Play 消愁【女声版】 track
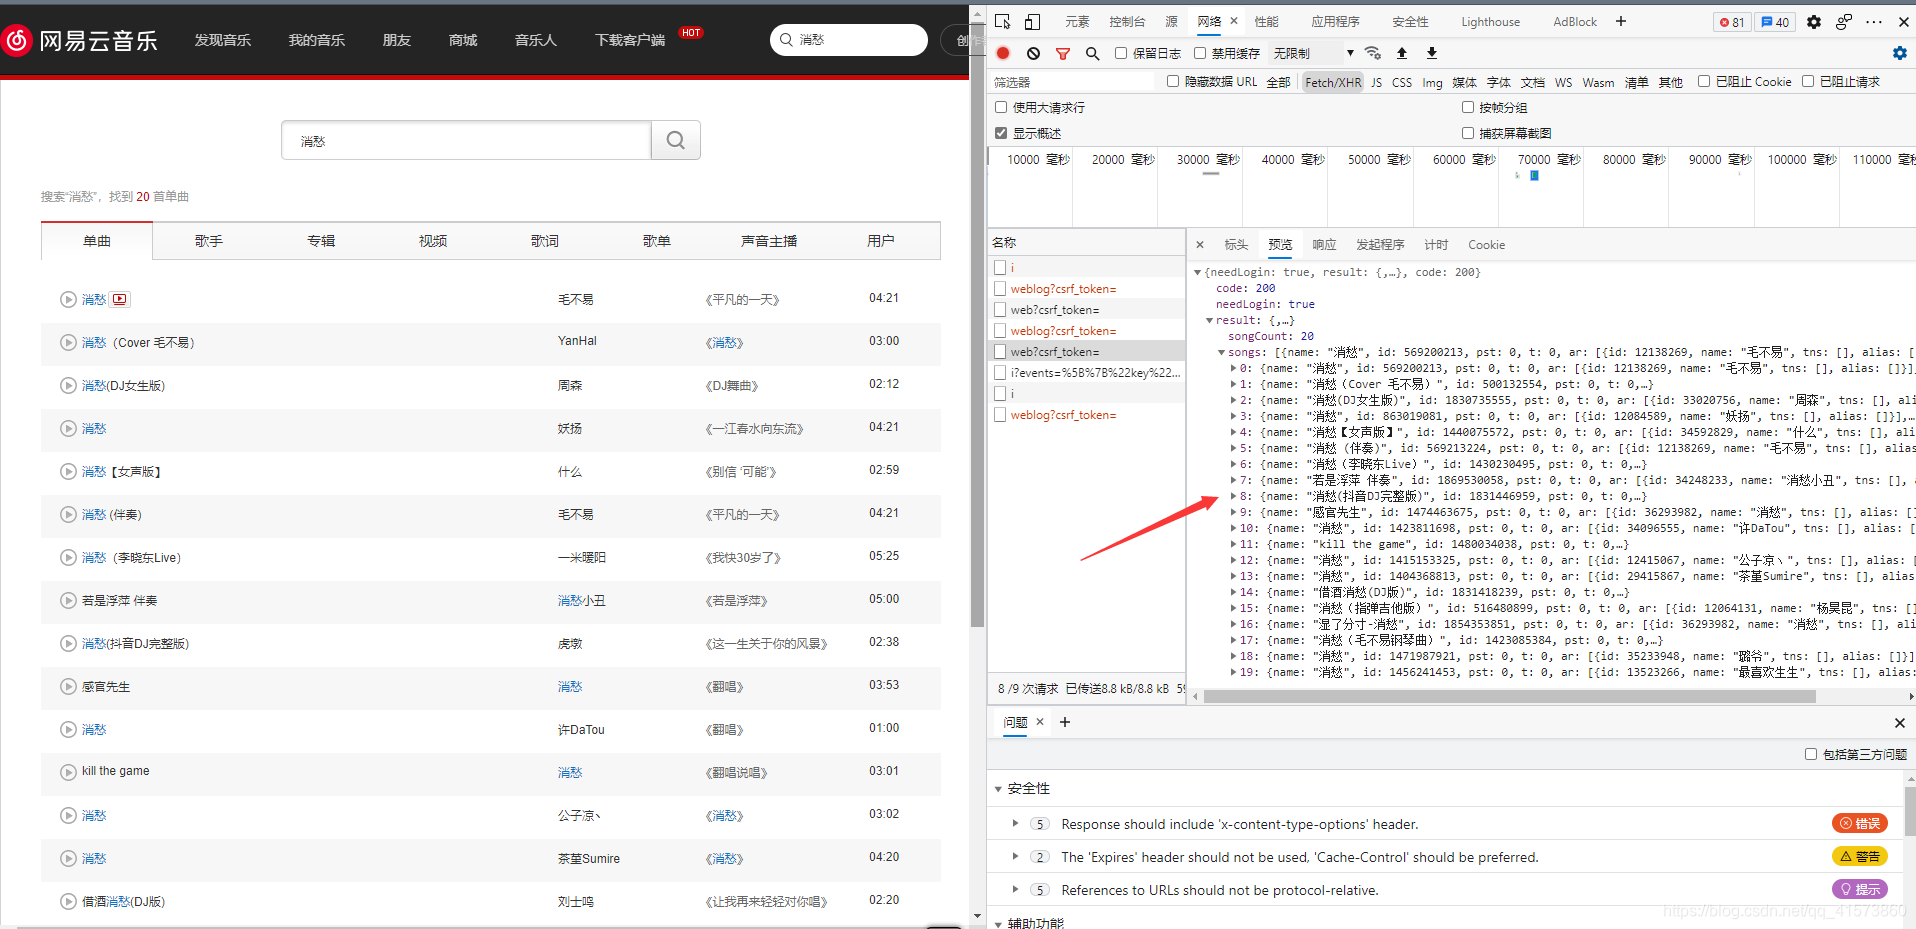1916x929 pixels. pyautogui.click(x=68, y=471)
